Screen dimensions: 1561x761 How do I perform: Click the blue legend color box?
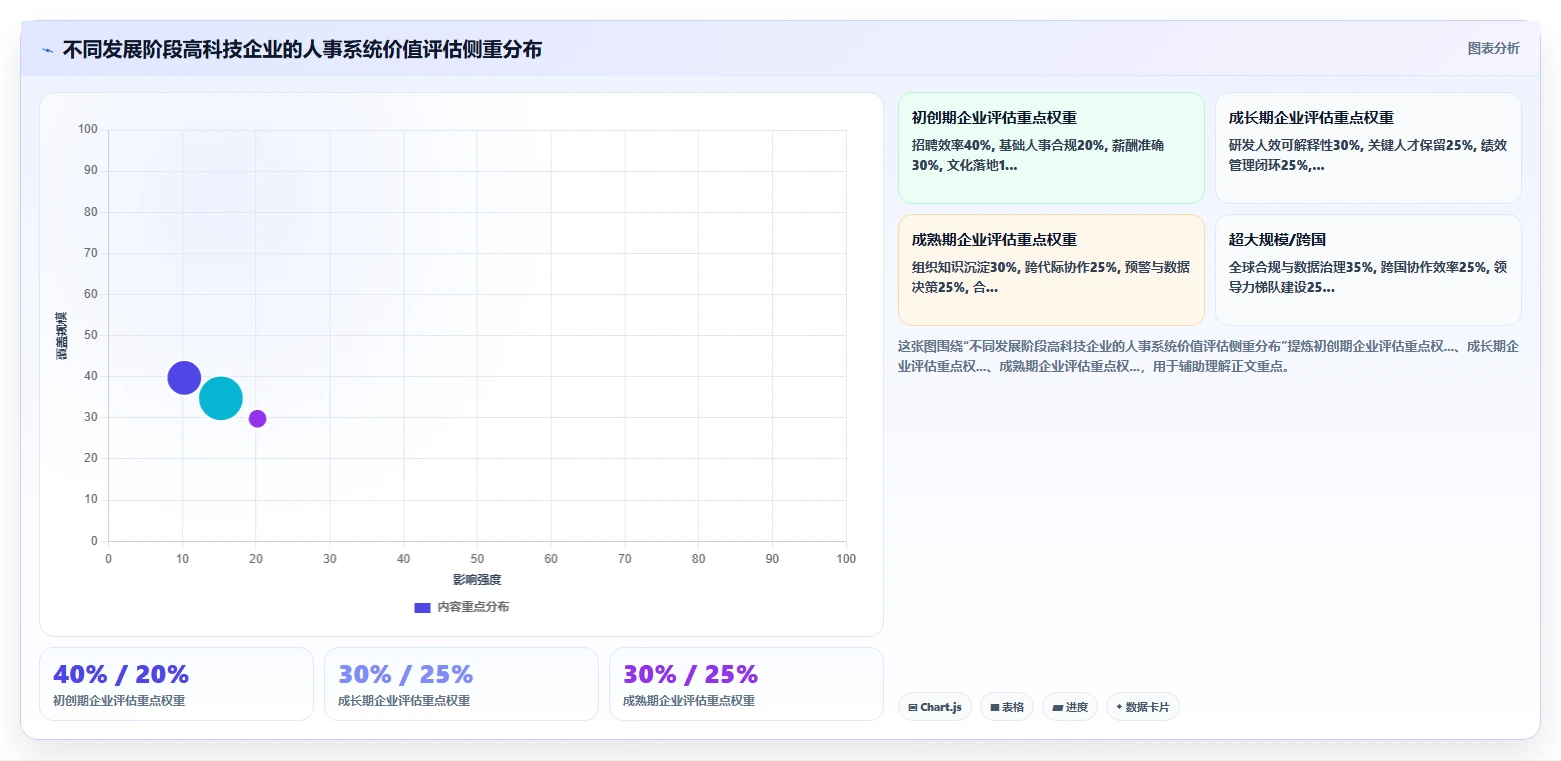pos(422,608)
